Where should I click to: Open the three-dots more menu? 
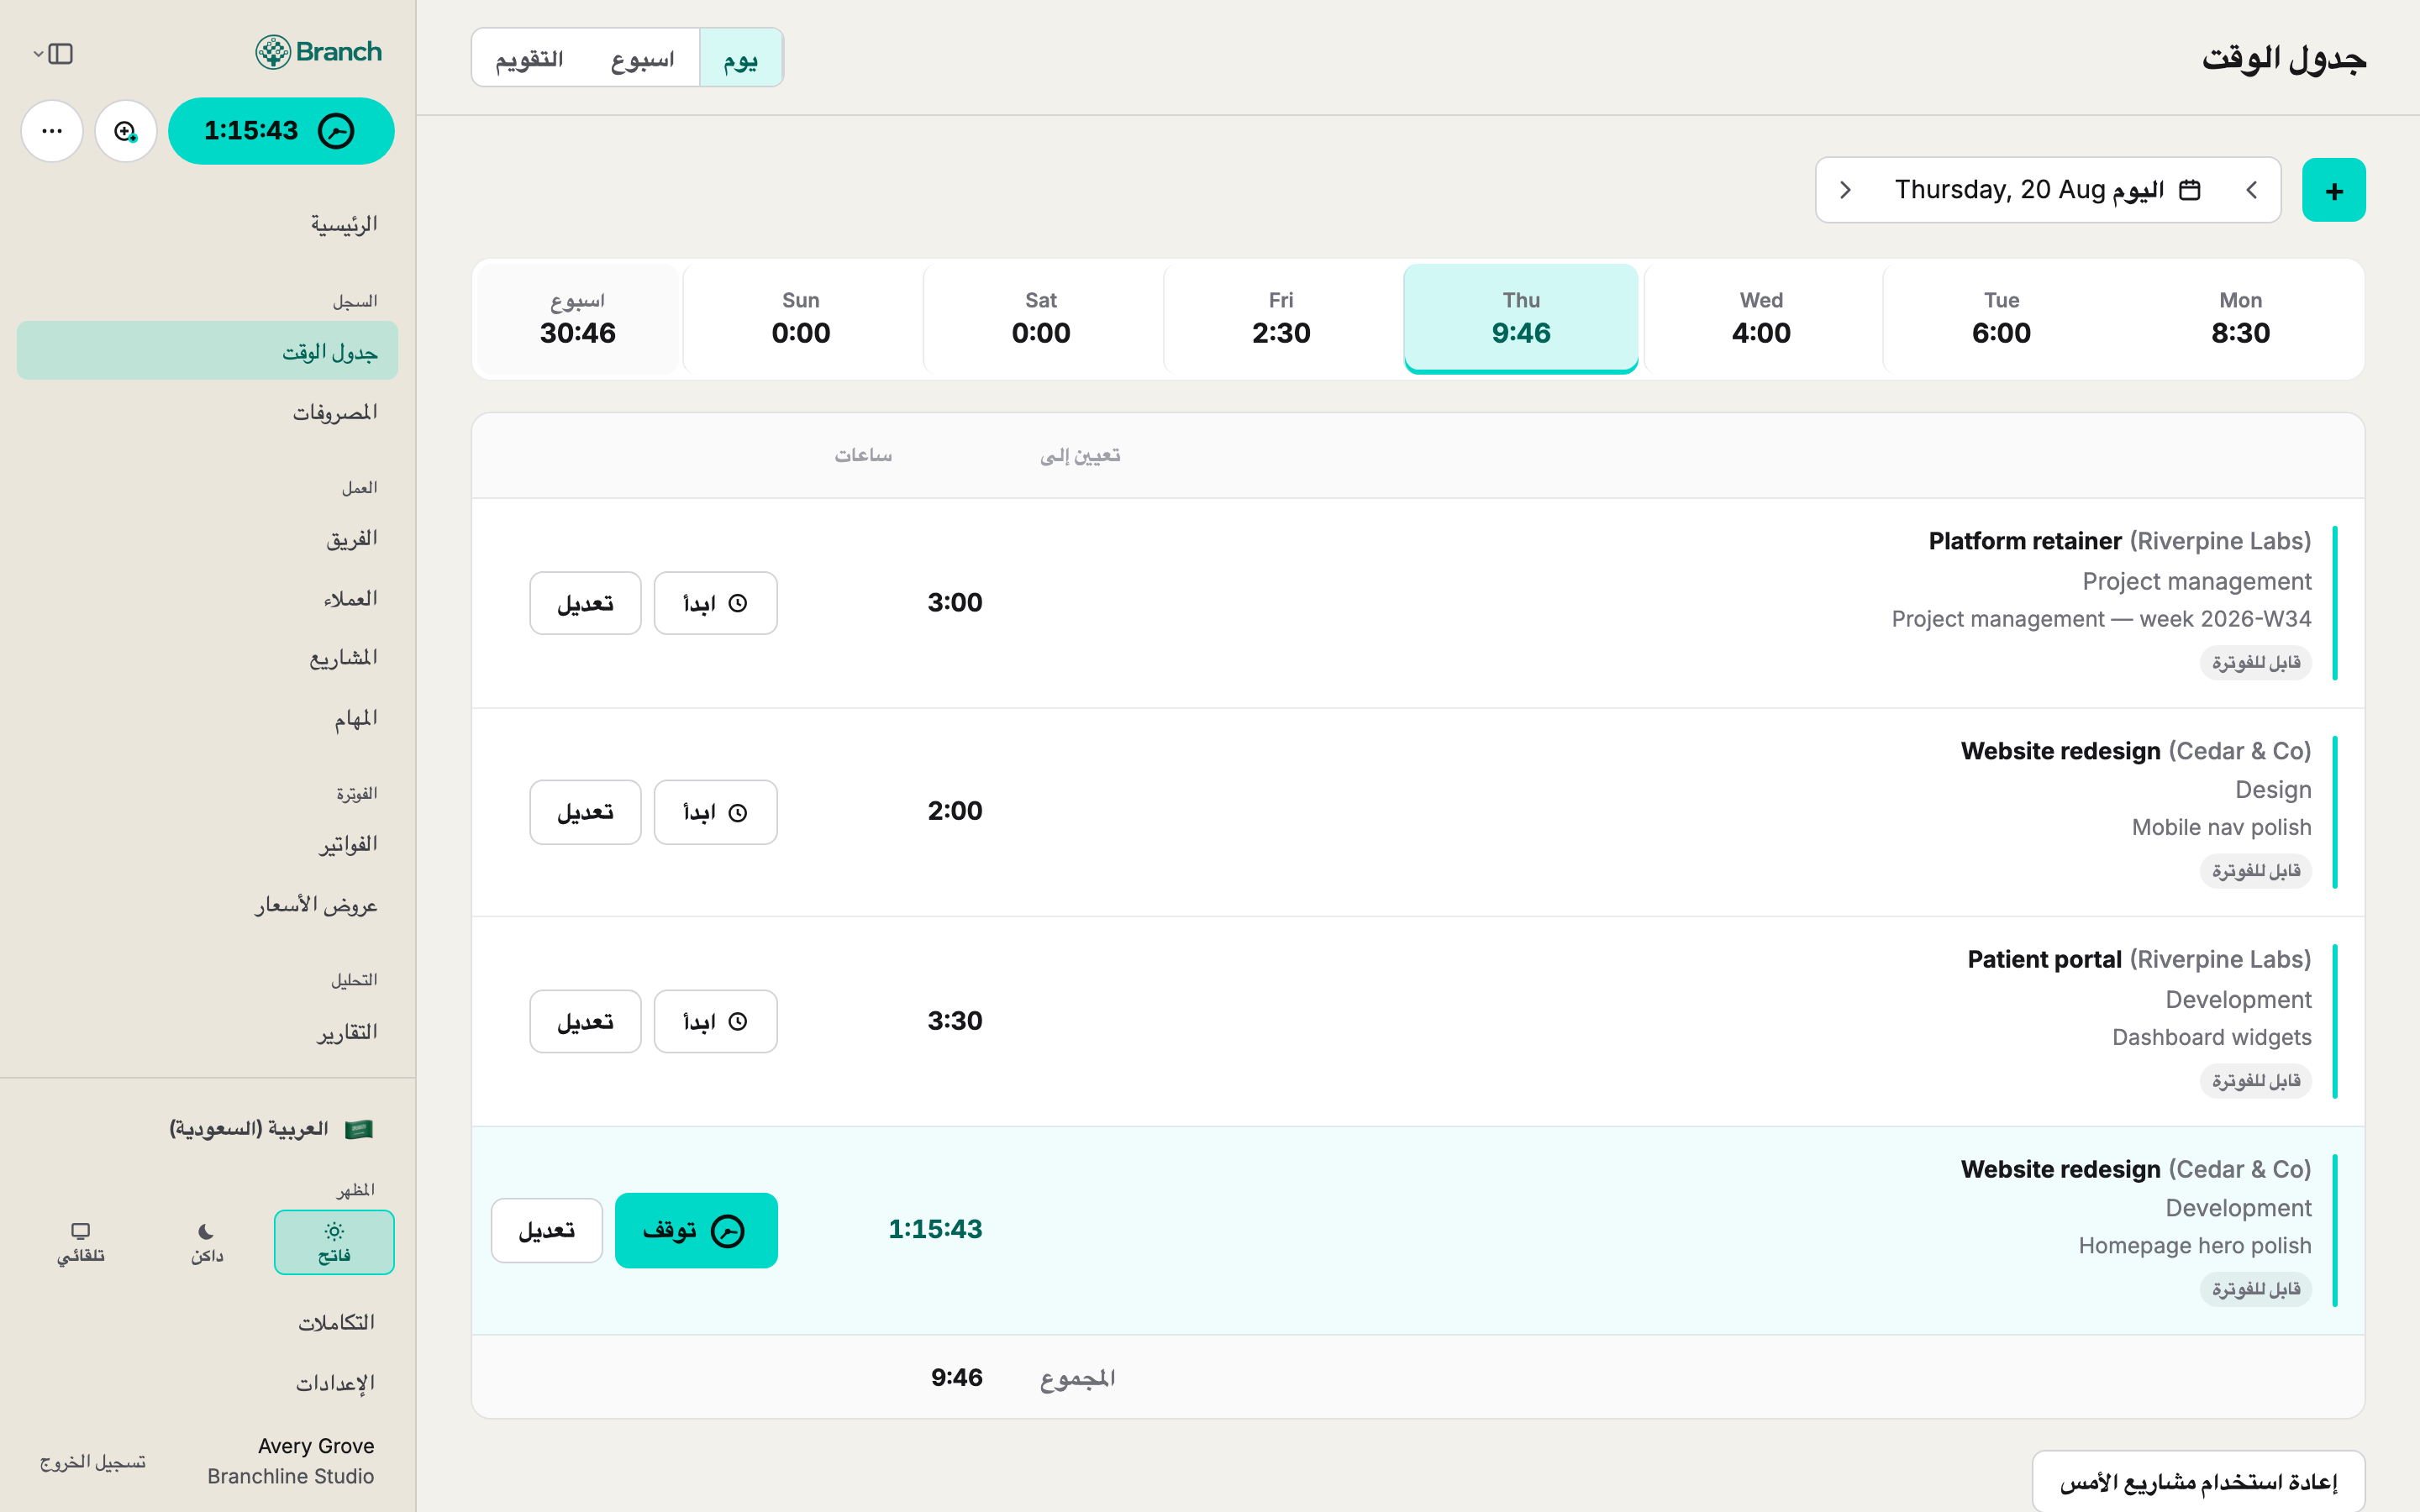tap(52, 131)
